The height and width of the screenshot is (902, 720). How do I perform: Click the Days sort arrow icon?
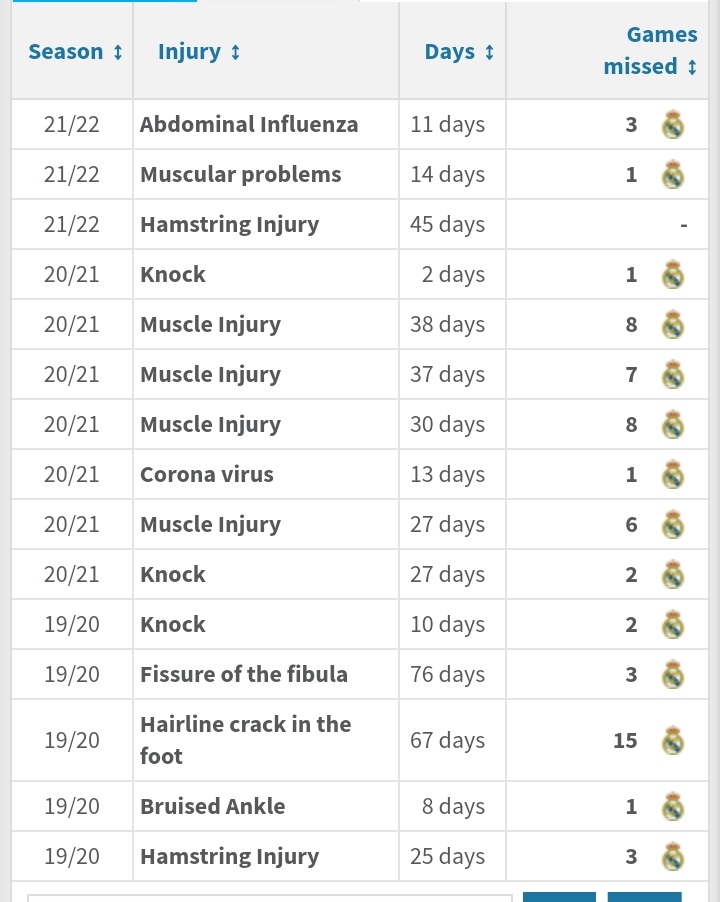(489, 52)
